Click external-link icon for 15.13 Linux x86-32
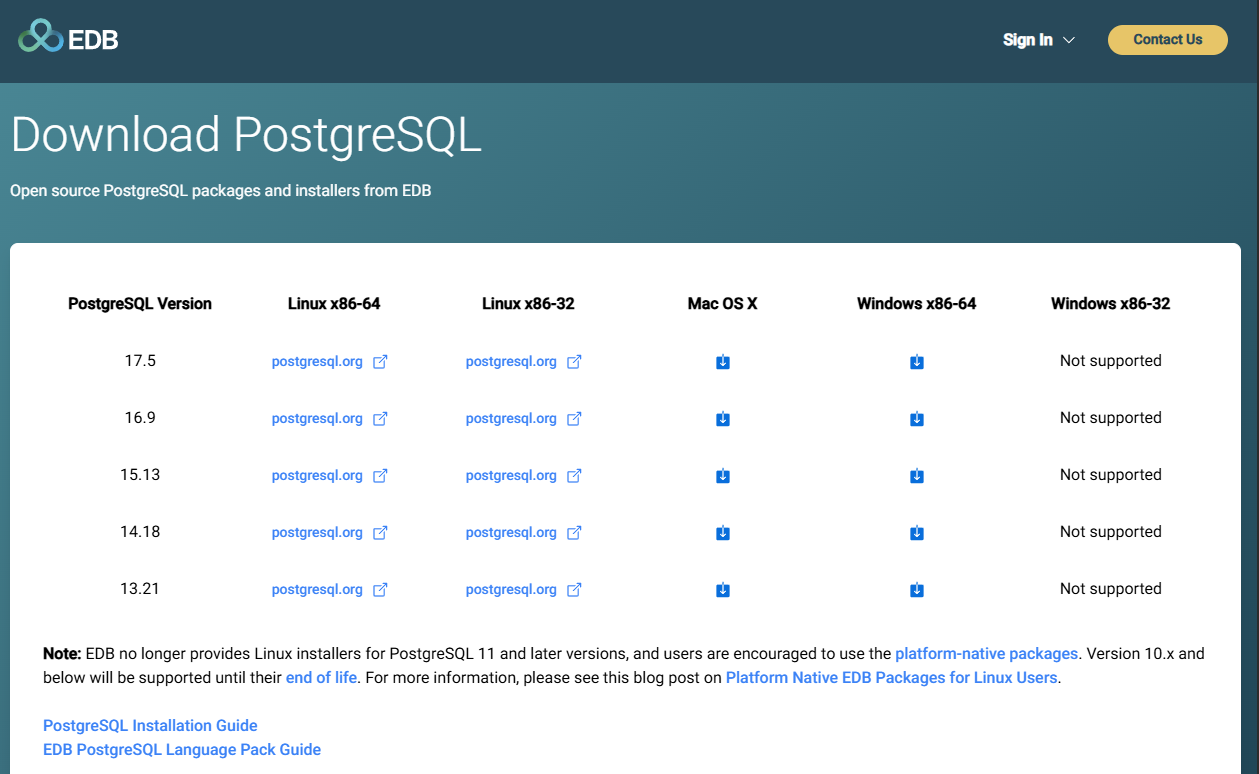 [x=574, y=476]
